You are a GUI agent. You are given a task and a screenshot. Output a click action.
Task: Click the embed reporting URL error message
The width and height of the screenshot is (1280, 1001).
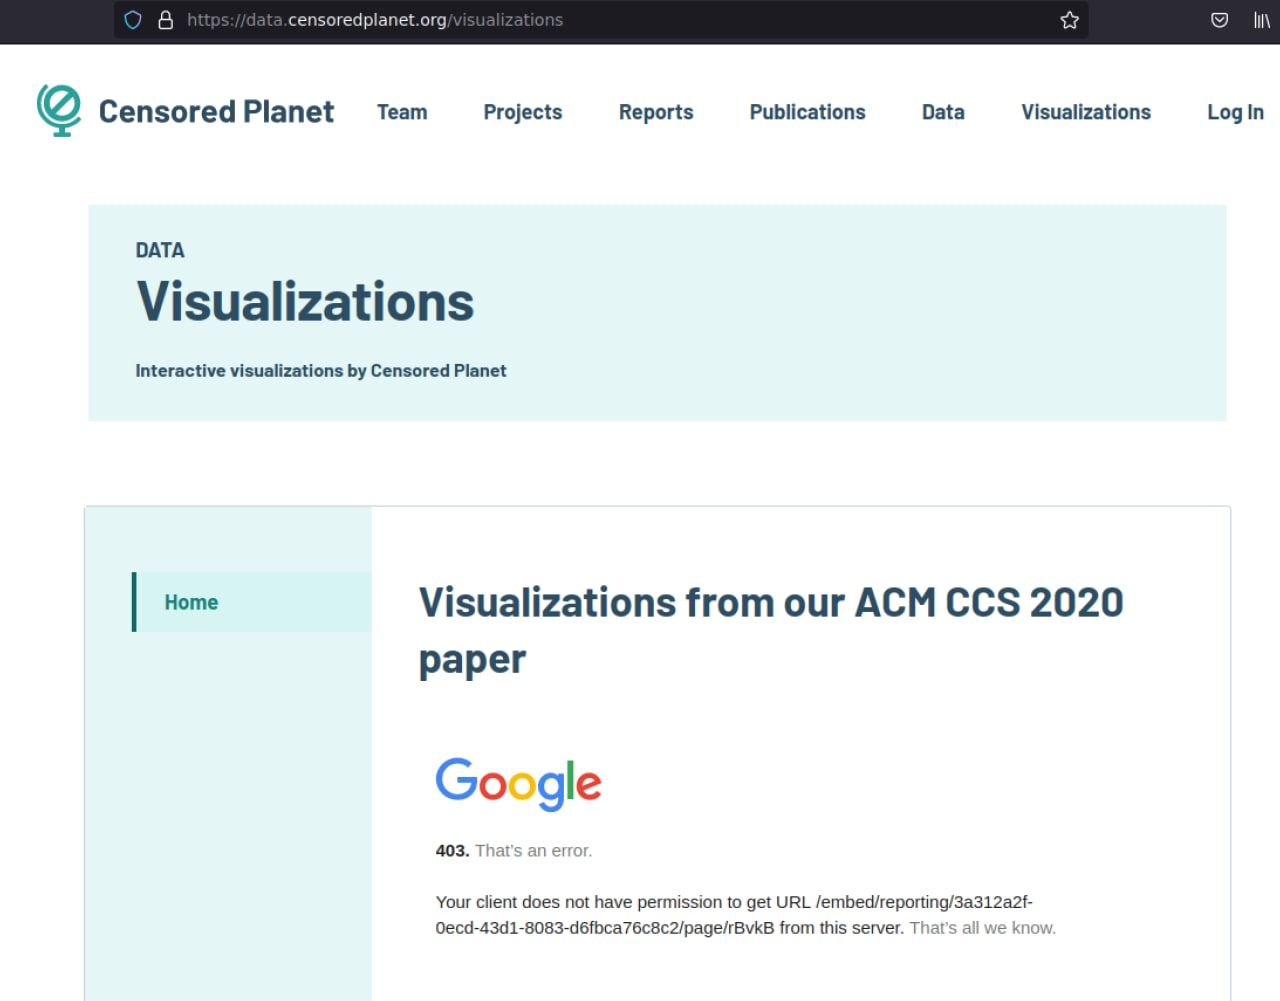(x=745, y=915)
